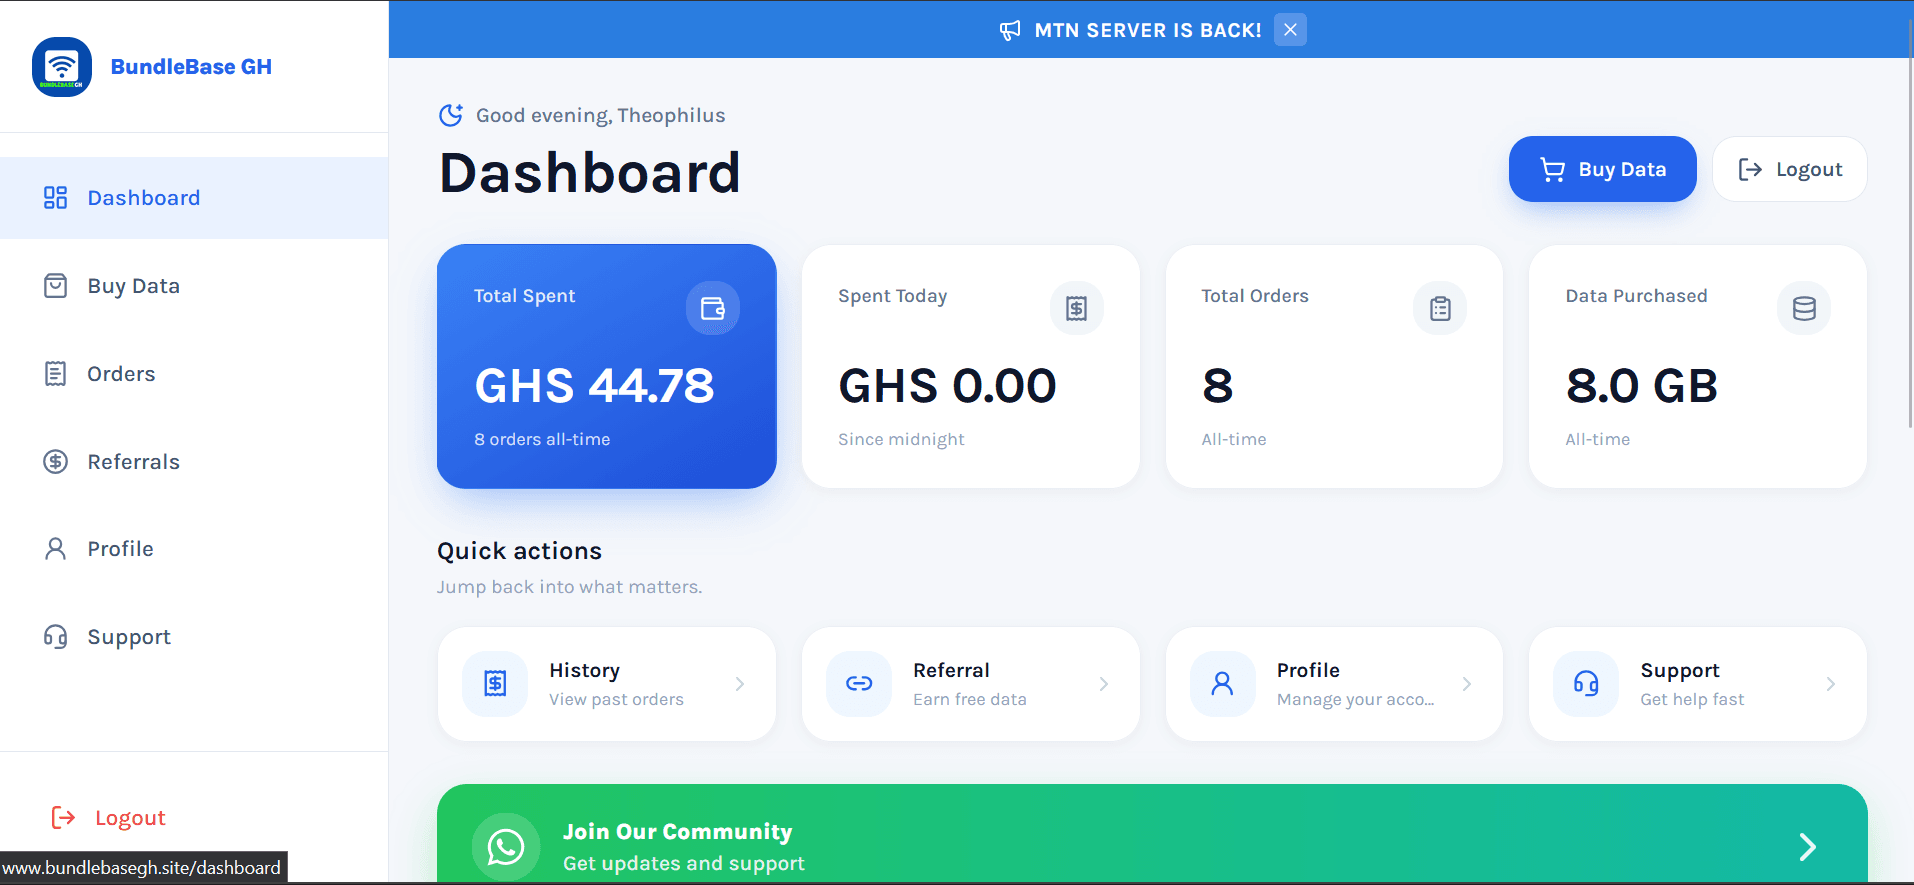Viewport: 1914px width, 885px height.
Task: Click the Dashboard page title
Action: coord(590,172)
